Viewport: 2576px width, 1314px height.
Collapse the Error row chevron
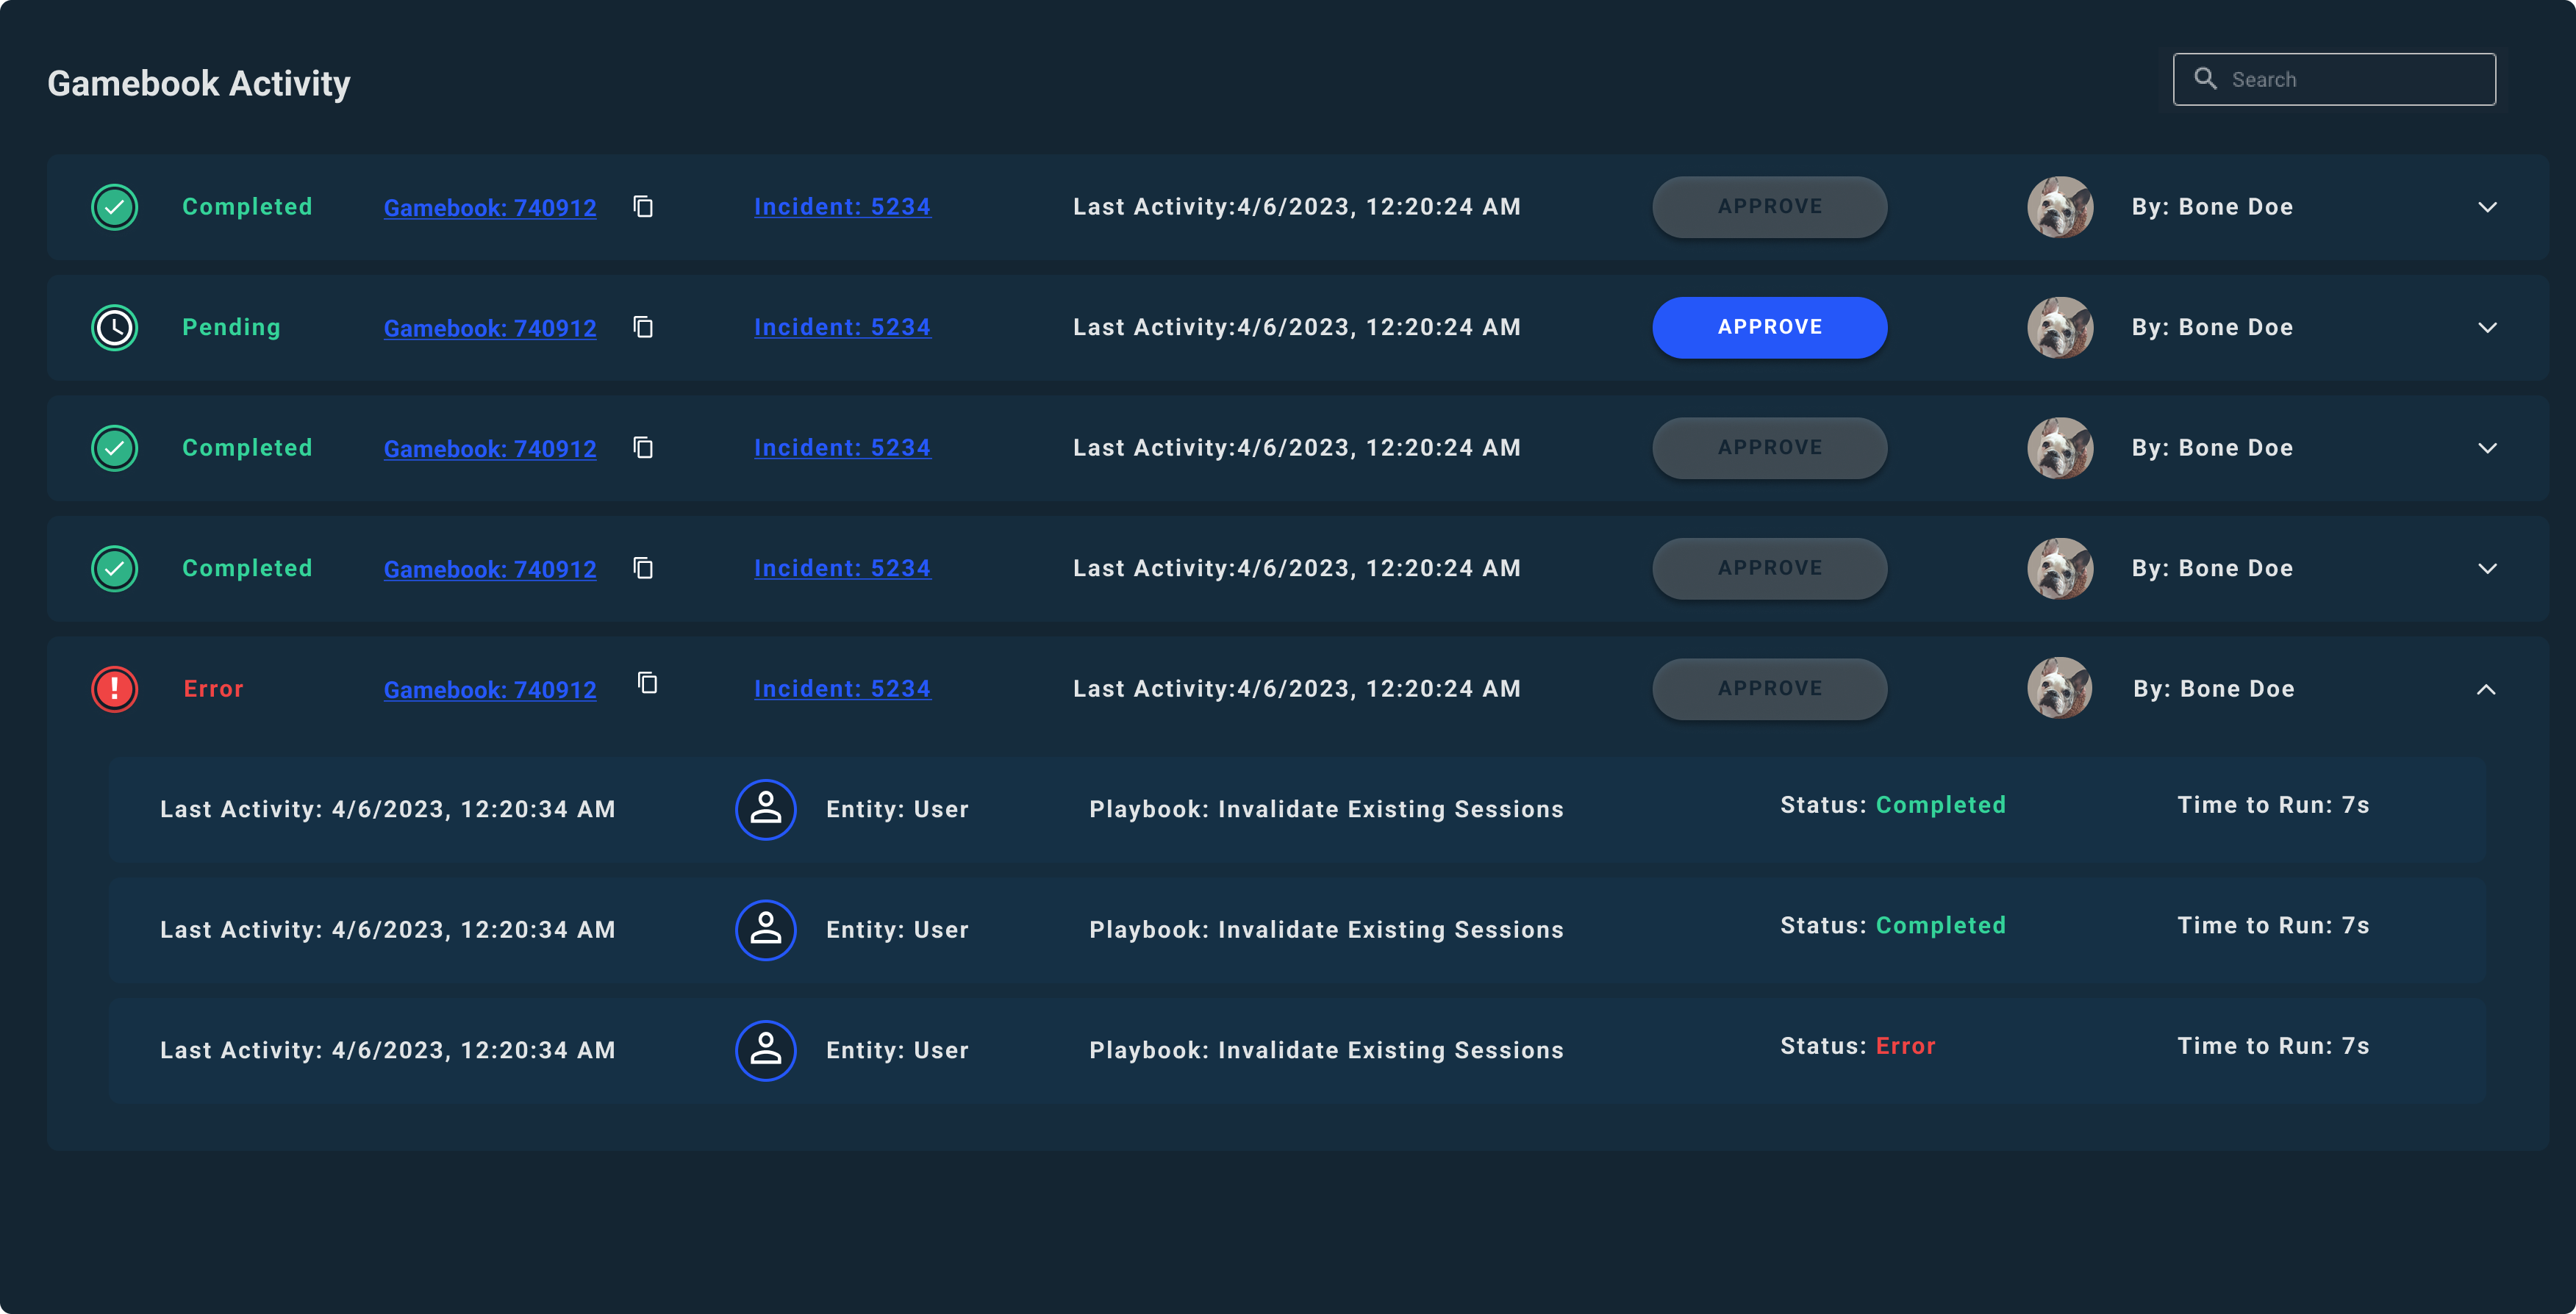pyautogui.click(x=2486, y=689)
